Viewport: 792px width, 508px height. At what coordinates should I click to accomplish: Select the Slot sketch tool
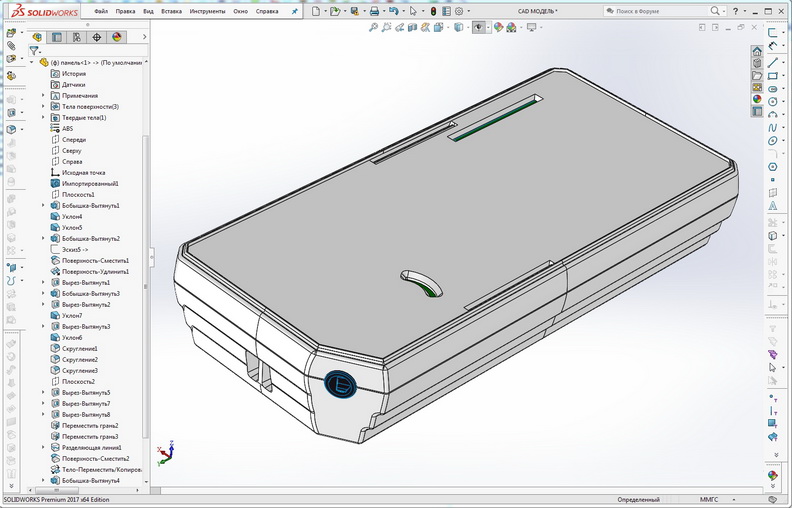tap(772, 89)
